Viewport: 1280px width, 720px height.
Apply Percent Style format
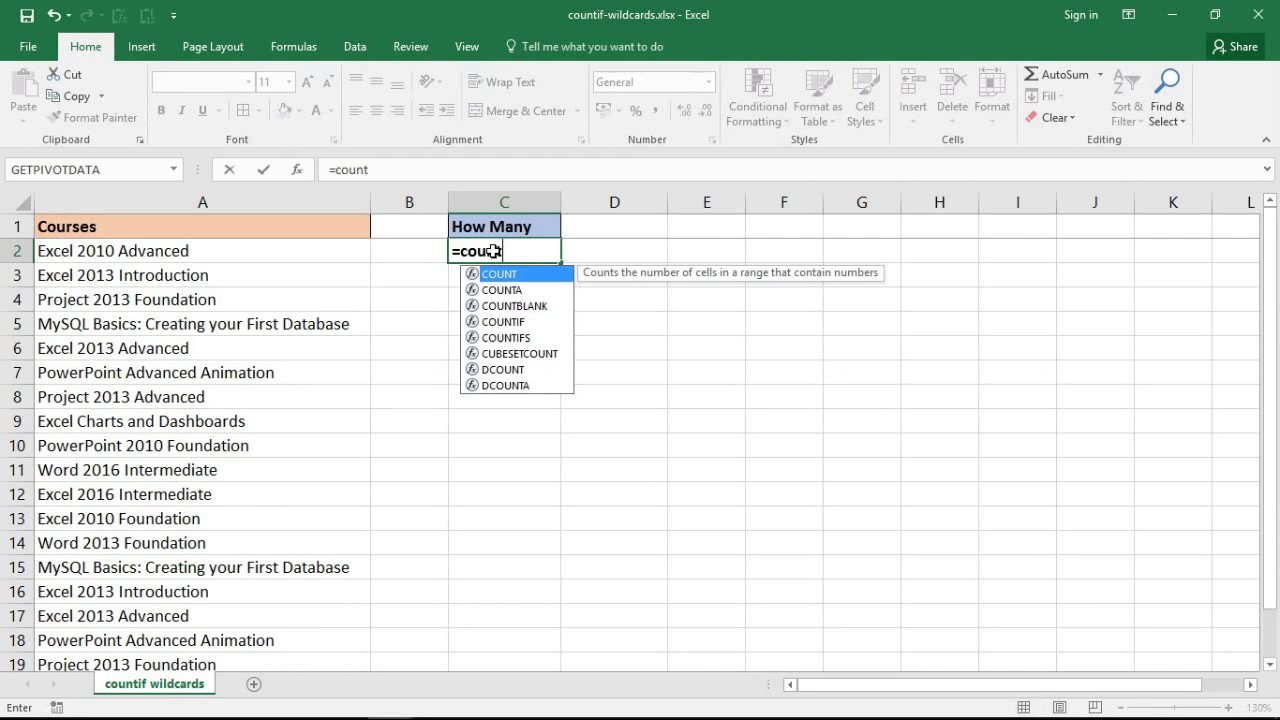point(635,111)
